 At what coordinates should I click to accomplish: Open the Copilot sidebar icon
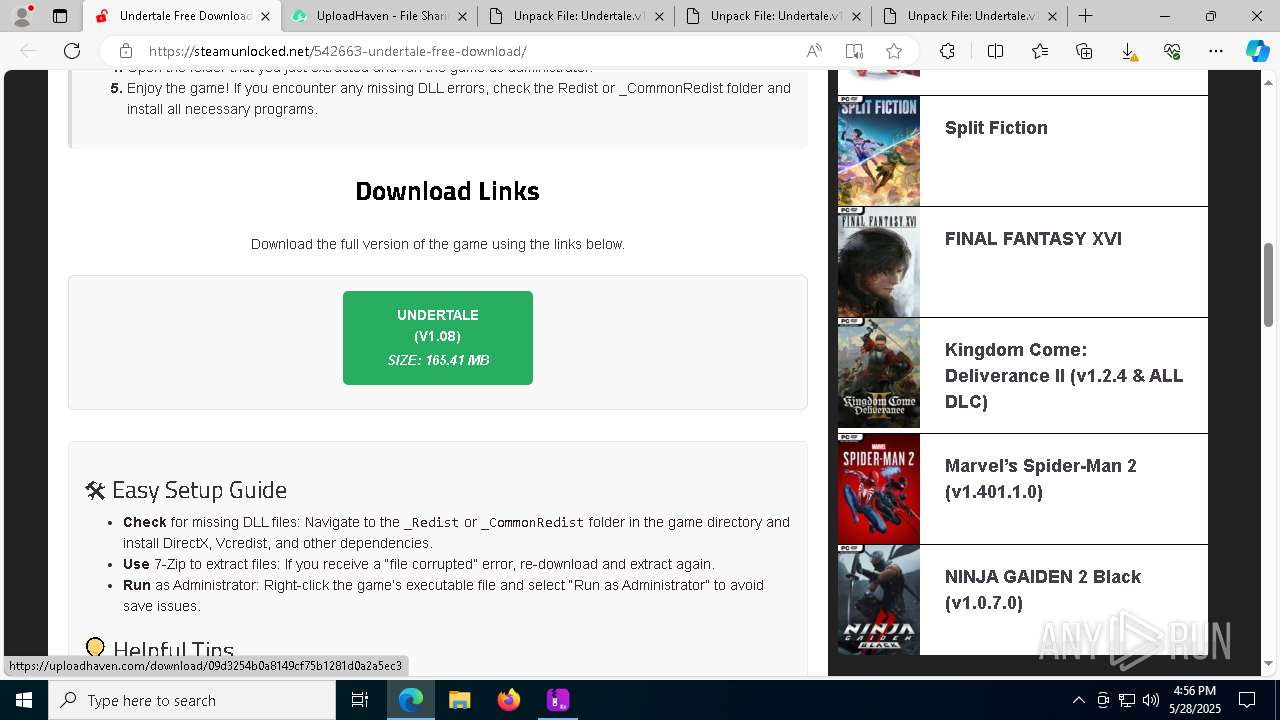click(x=1257, y=51)
